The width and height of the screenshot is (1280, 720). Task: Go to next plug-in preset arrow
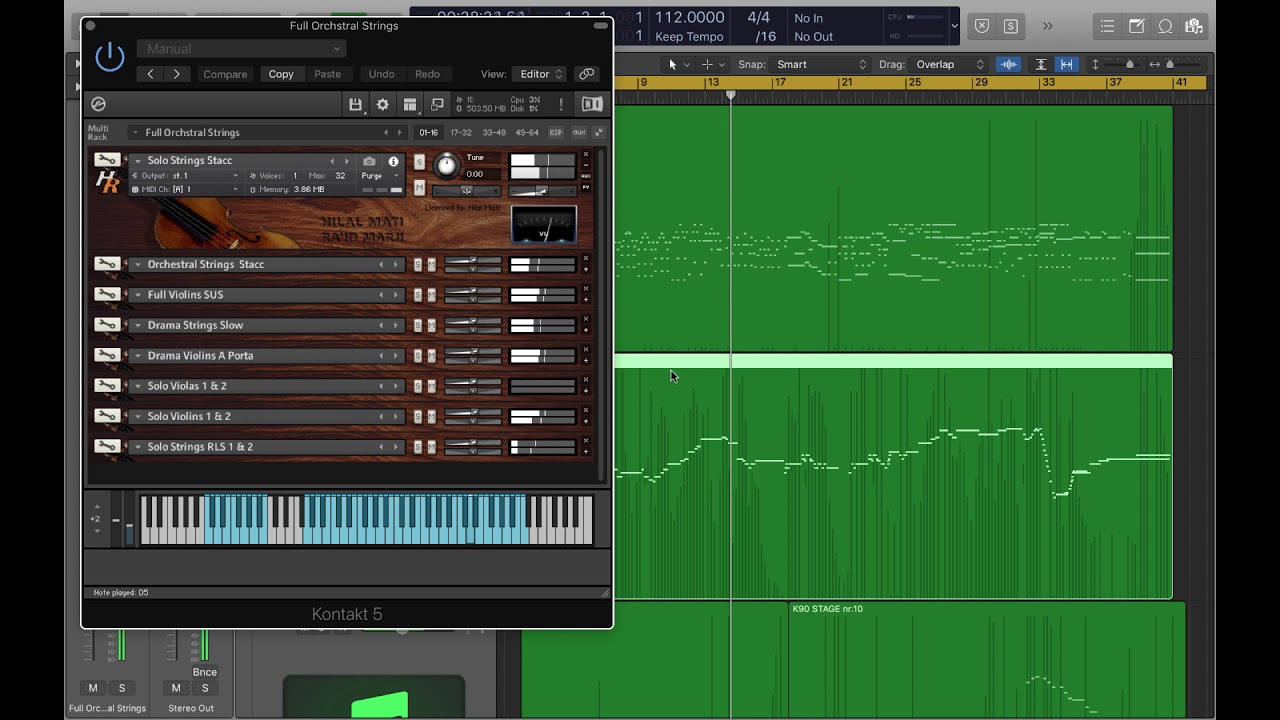pyautogui.click(x=177, y=74)
